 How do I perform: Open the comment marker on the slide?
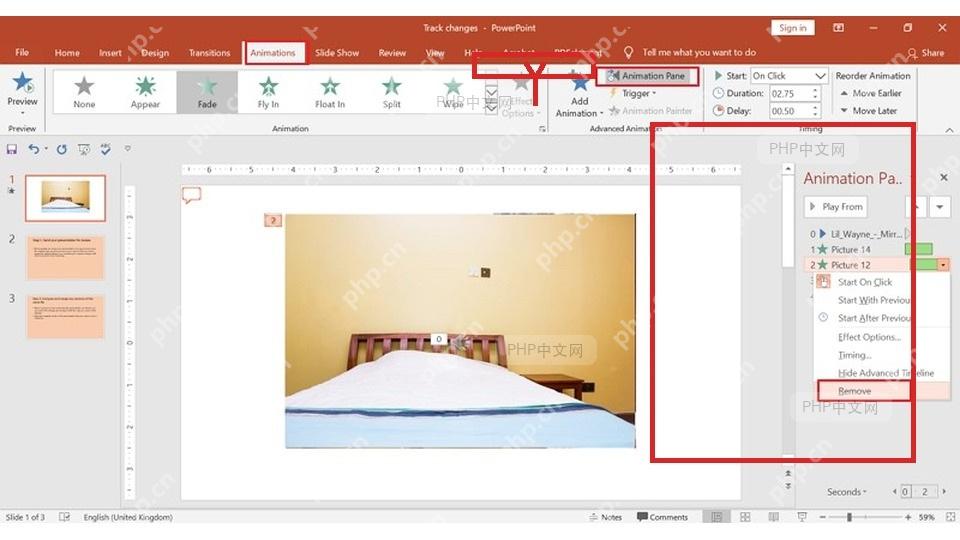[x=192, y=195]
